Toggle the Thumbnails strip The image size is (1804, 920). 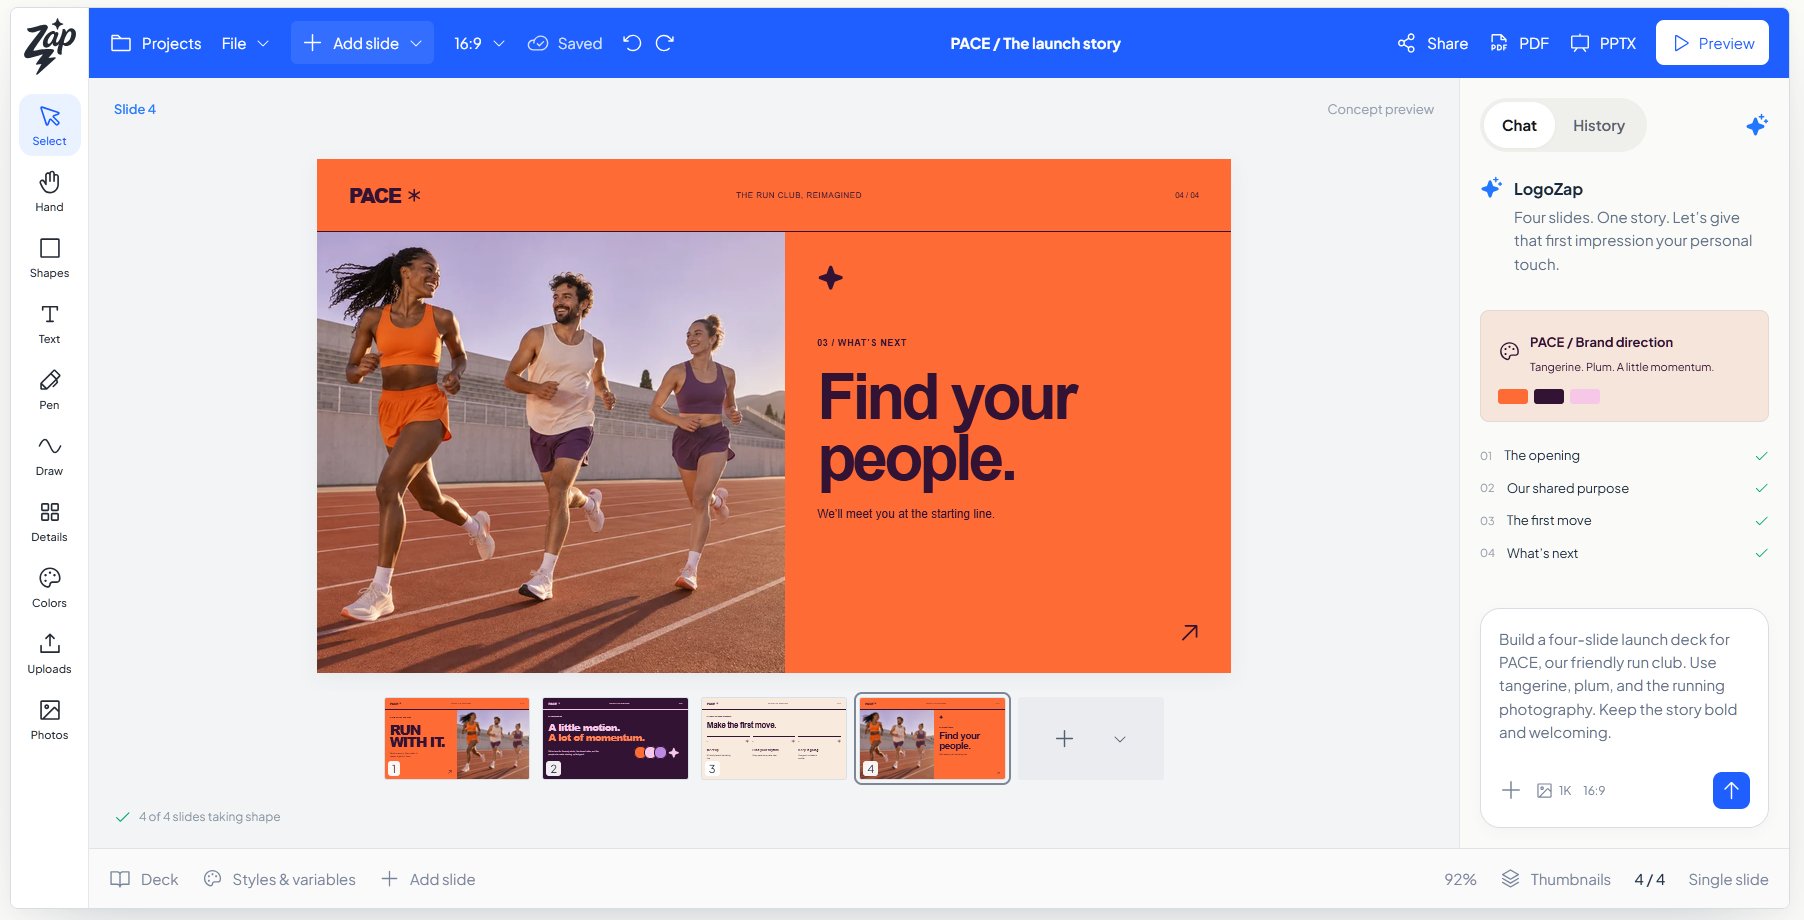pyautogui.click(x=1556, y=879)
